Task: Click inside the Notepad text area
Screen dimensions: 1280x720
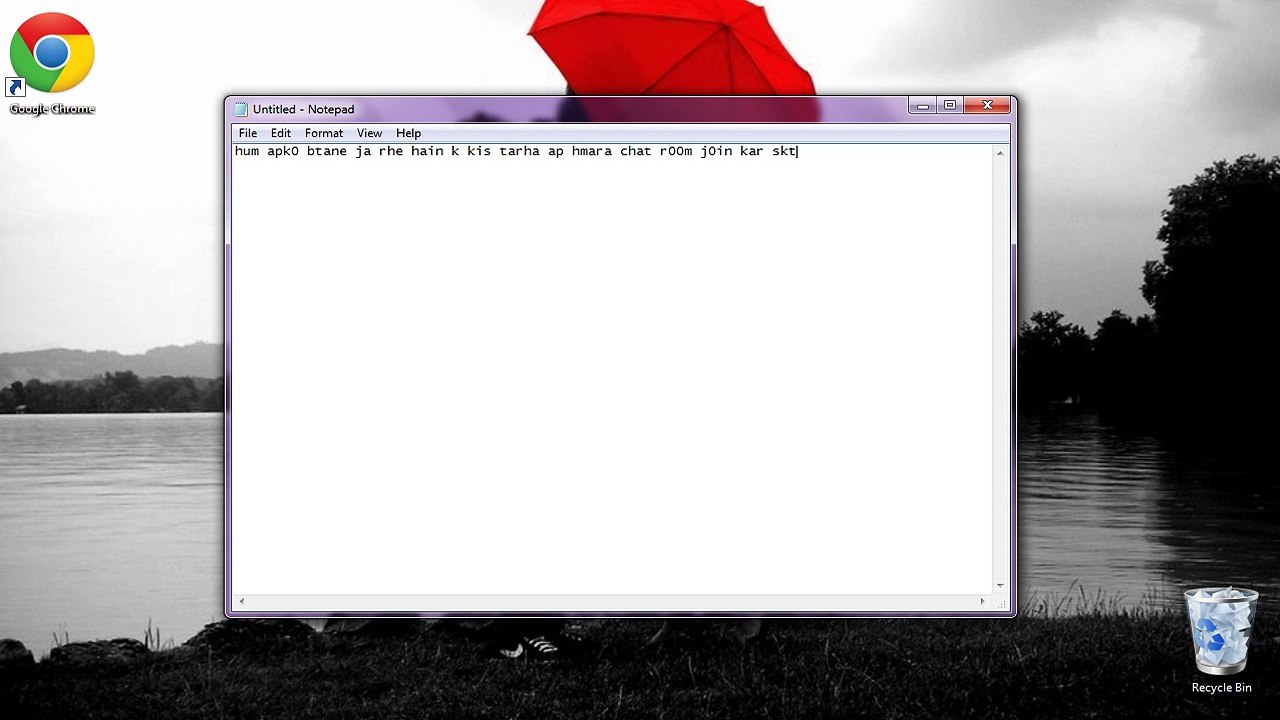Action: point(612,370)
